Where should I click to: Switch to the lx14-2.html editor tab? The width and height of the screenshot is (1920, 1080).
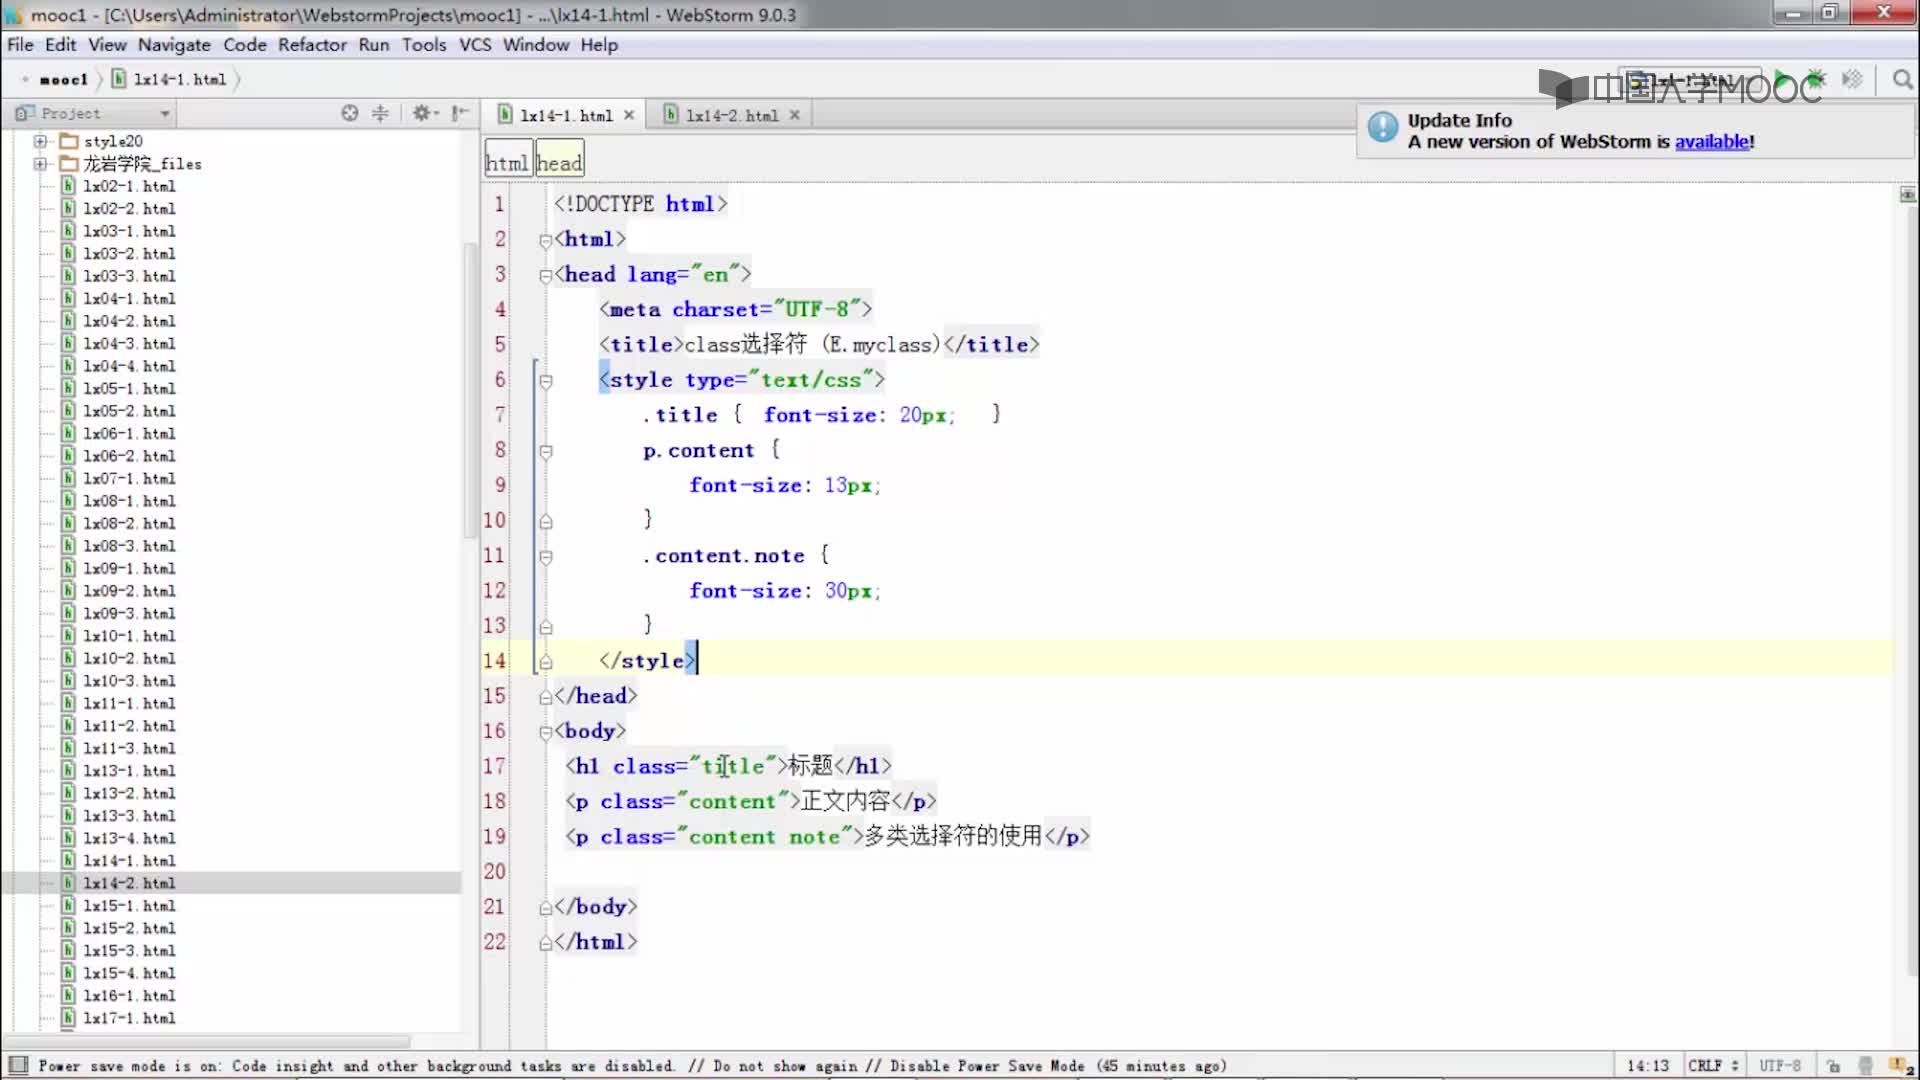[x=731, y=115]
